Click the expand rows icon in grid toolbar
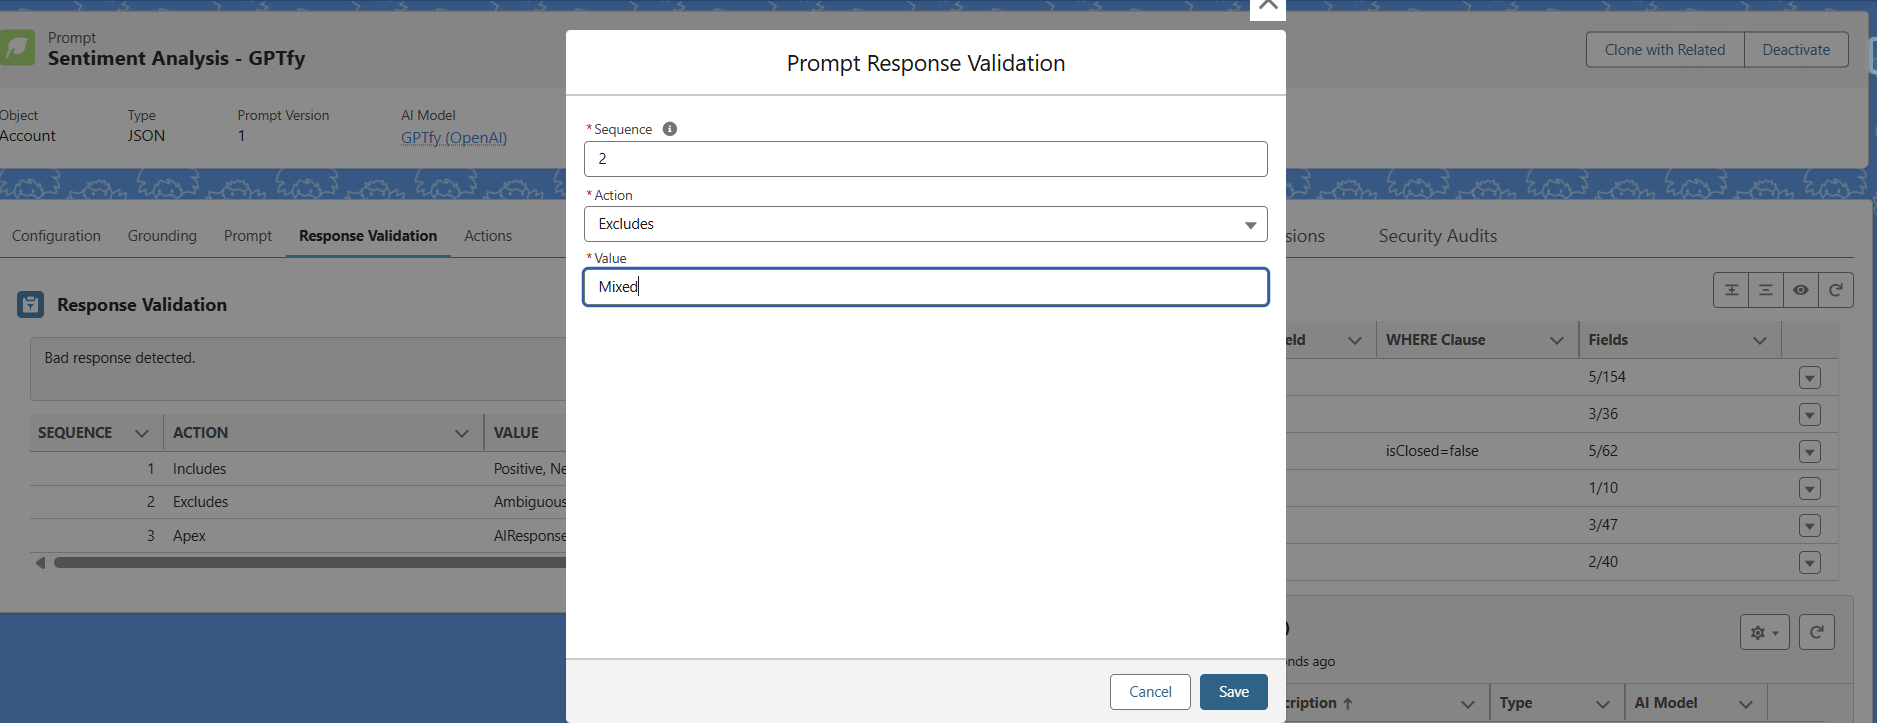The image size is (1877, 723). [1731, 290]
